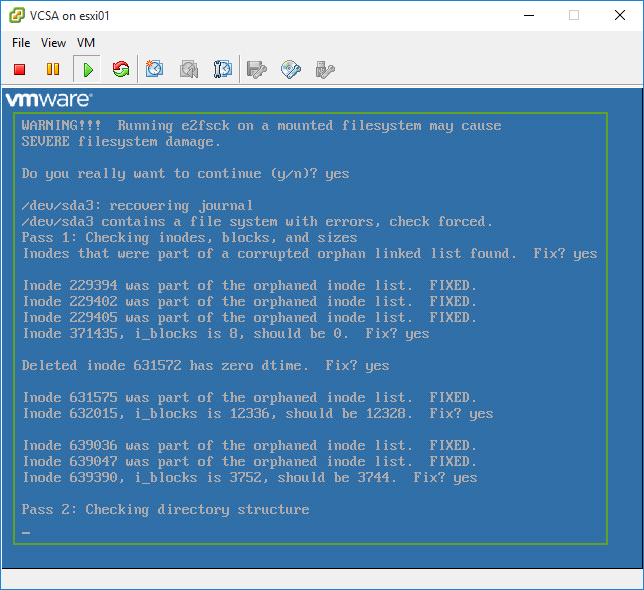Close the VCSA console window
The image size is (644, 590).
619,15
